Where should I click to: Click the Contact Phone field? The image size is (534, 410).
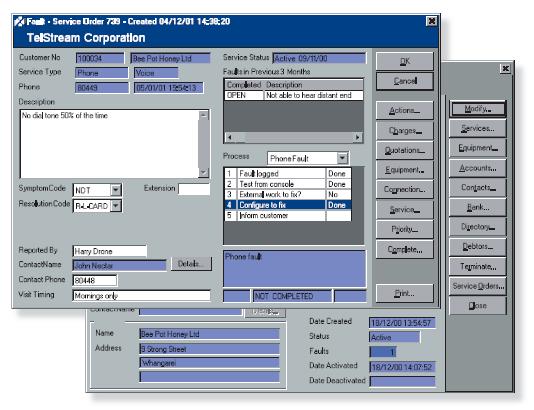click(x=95, y=281)
